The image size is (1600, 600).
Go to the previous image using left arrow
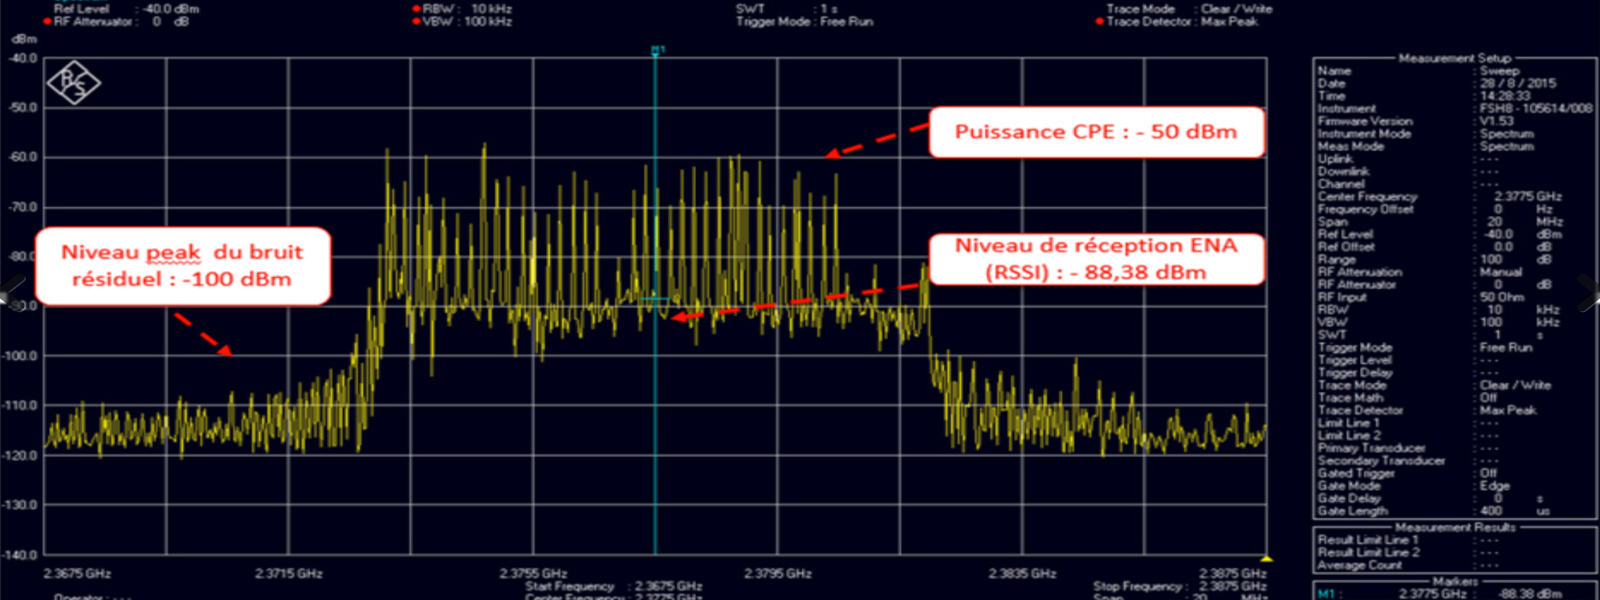[x=12, y=291]
